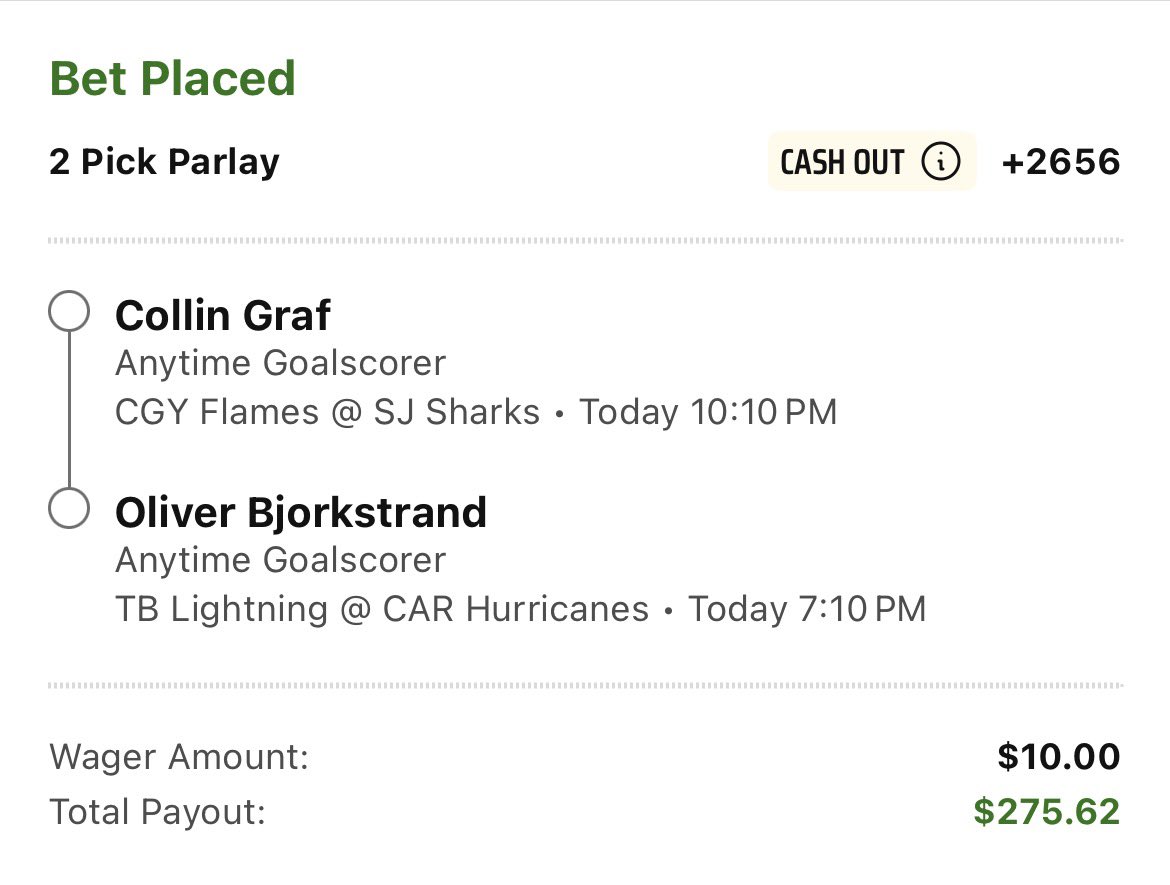Open the TB Lightning @ CAR Hurricanes matchup
This screenshot has height=885, width=1170.
point(382,609)
